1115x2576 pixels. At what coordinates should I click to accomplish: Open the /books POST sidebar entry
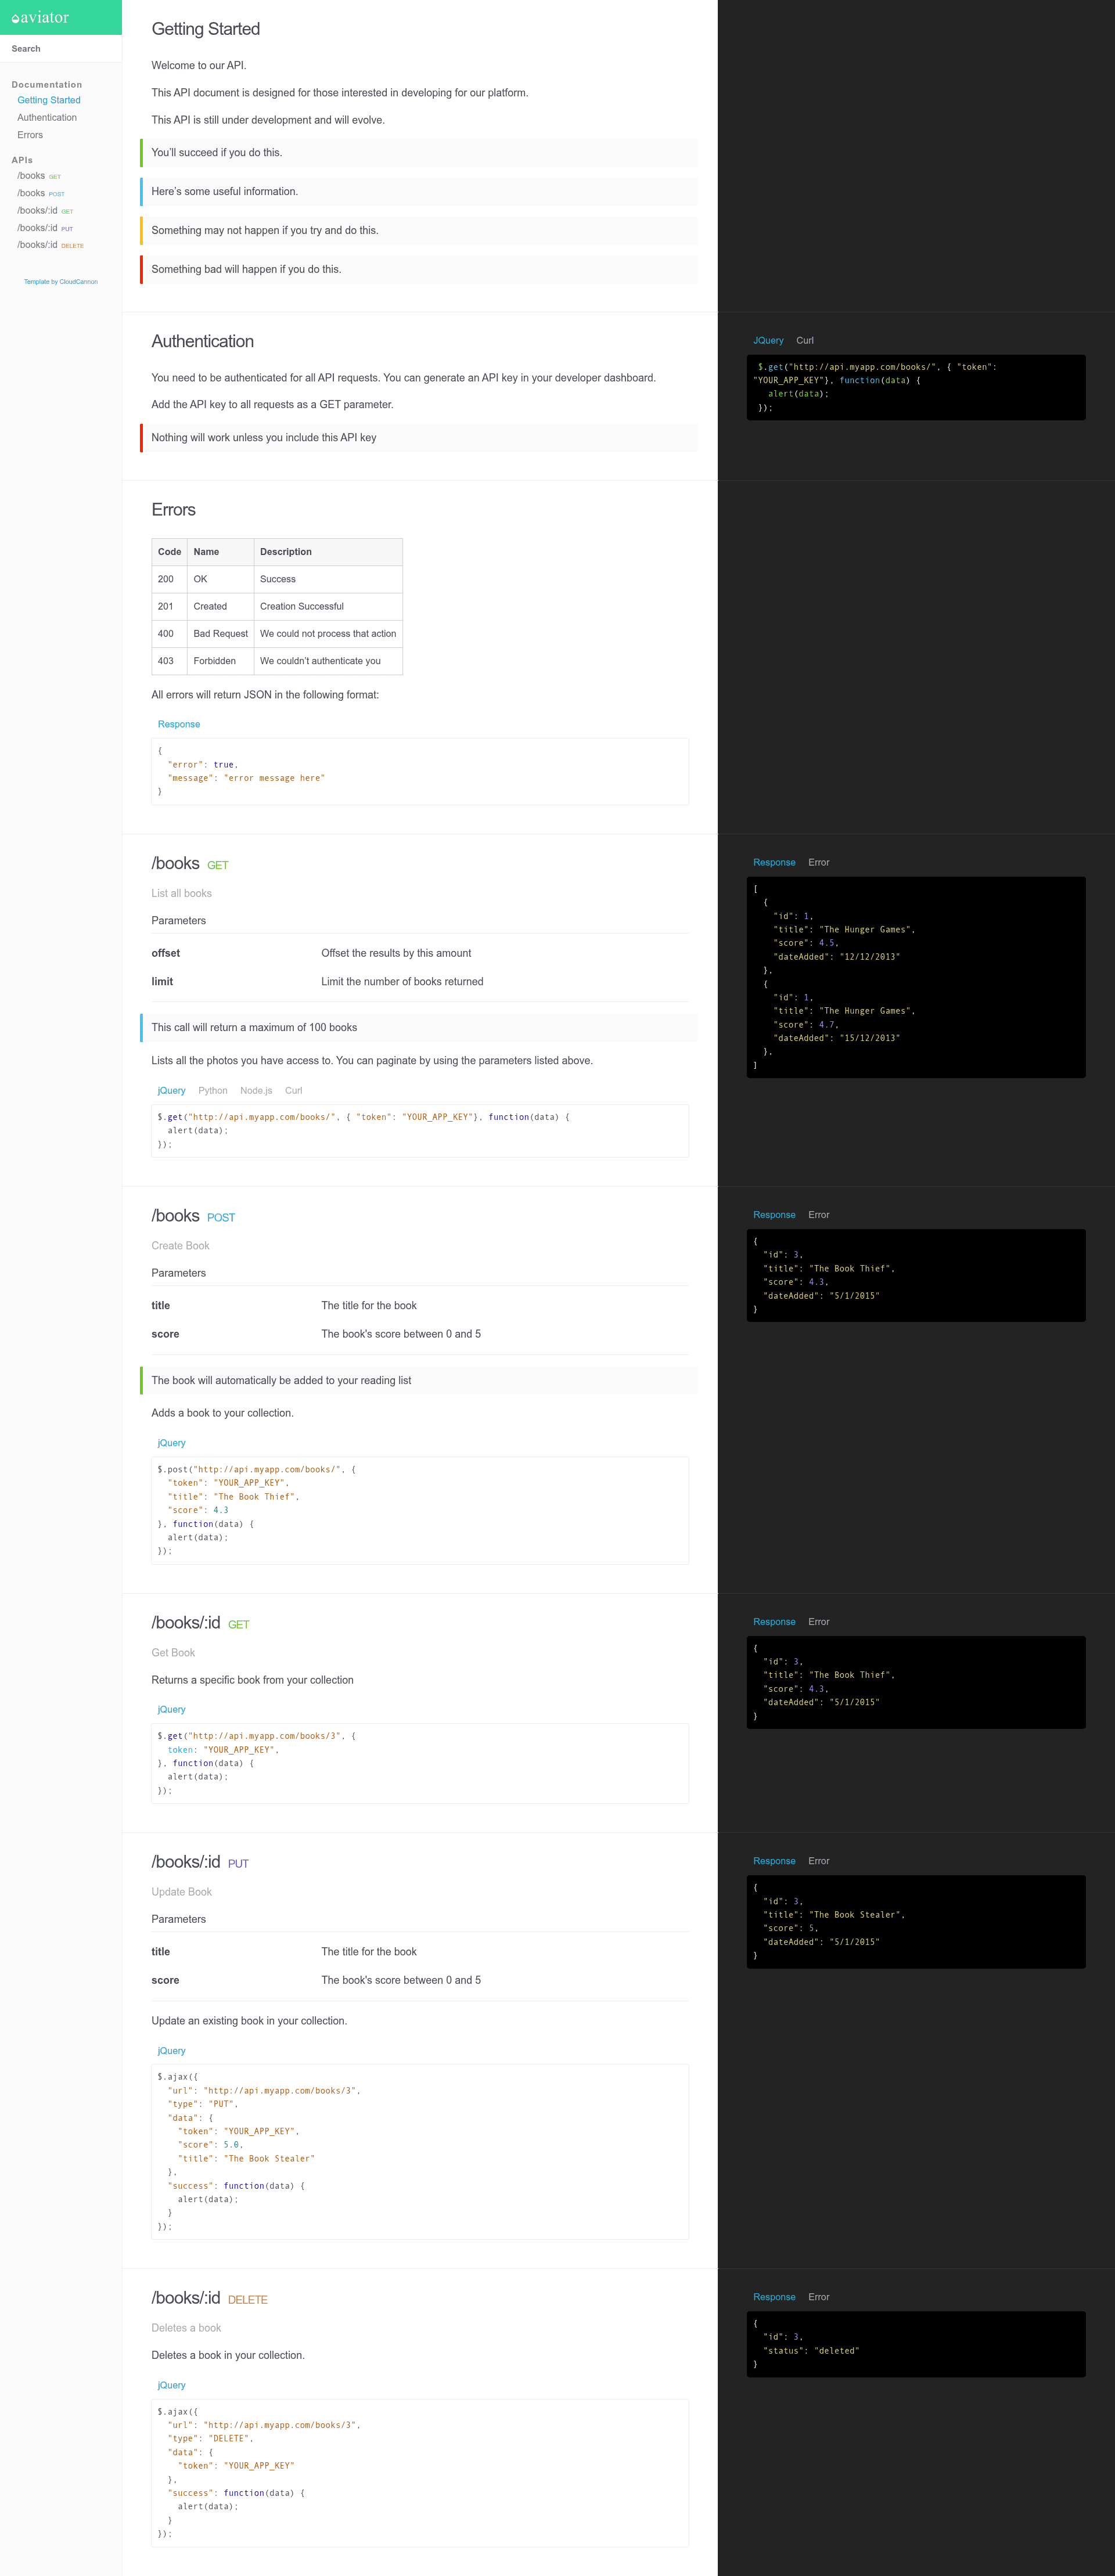(x=41, y=193)
